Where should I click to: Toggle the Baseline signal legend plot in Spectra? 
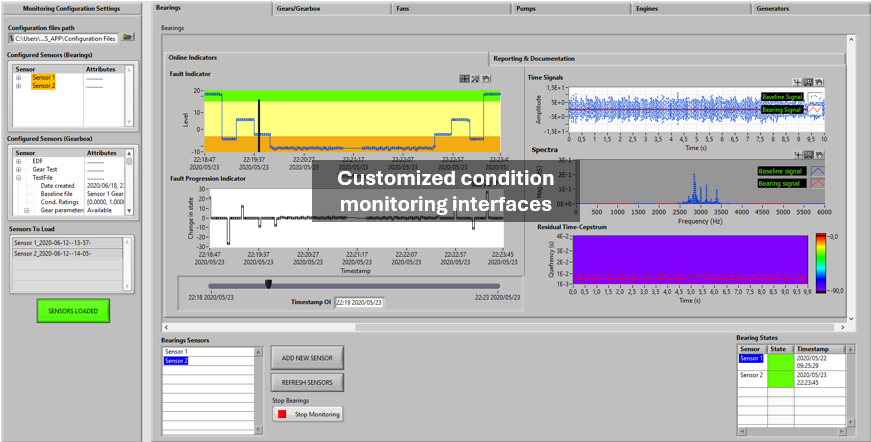[x=816, y=171]
